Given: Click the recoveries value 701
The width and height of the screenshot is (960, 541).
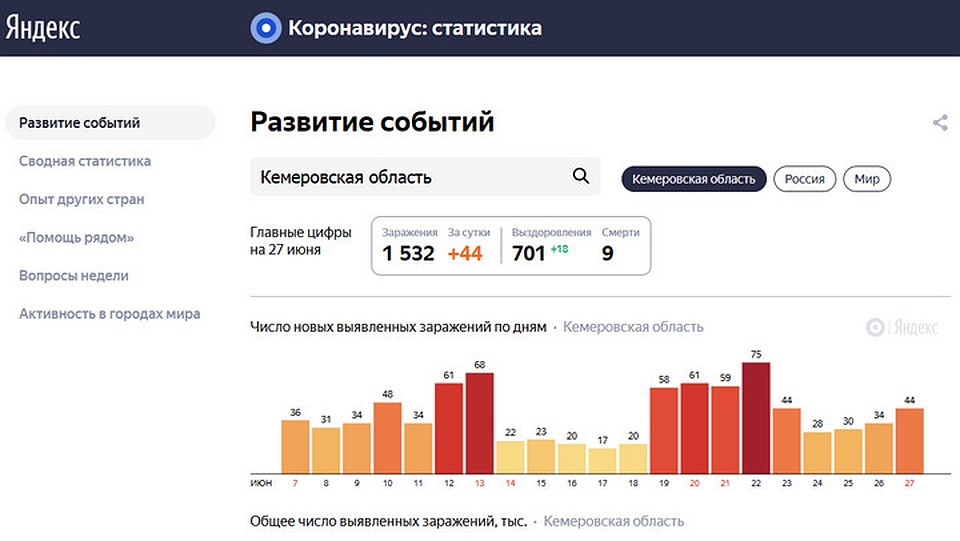Looking at the screenshot, I should [528, 253].
